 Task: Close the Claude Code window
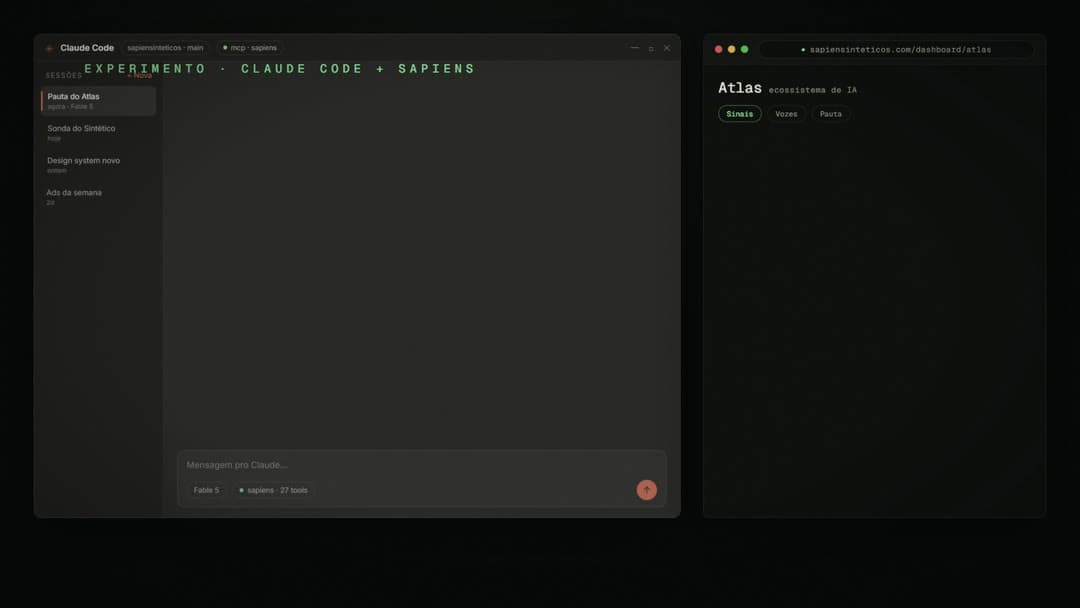pos(667,48)
